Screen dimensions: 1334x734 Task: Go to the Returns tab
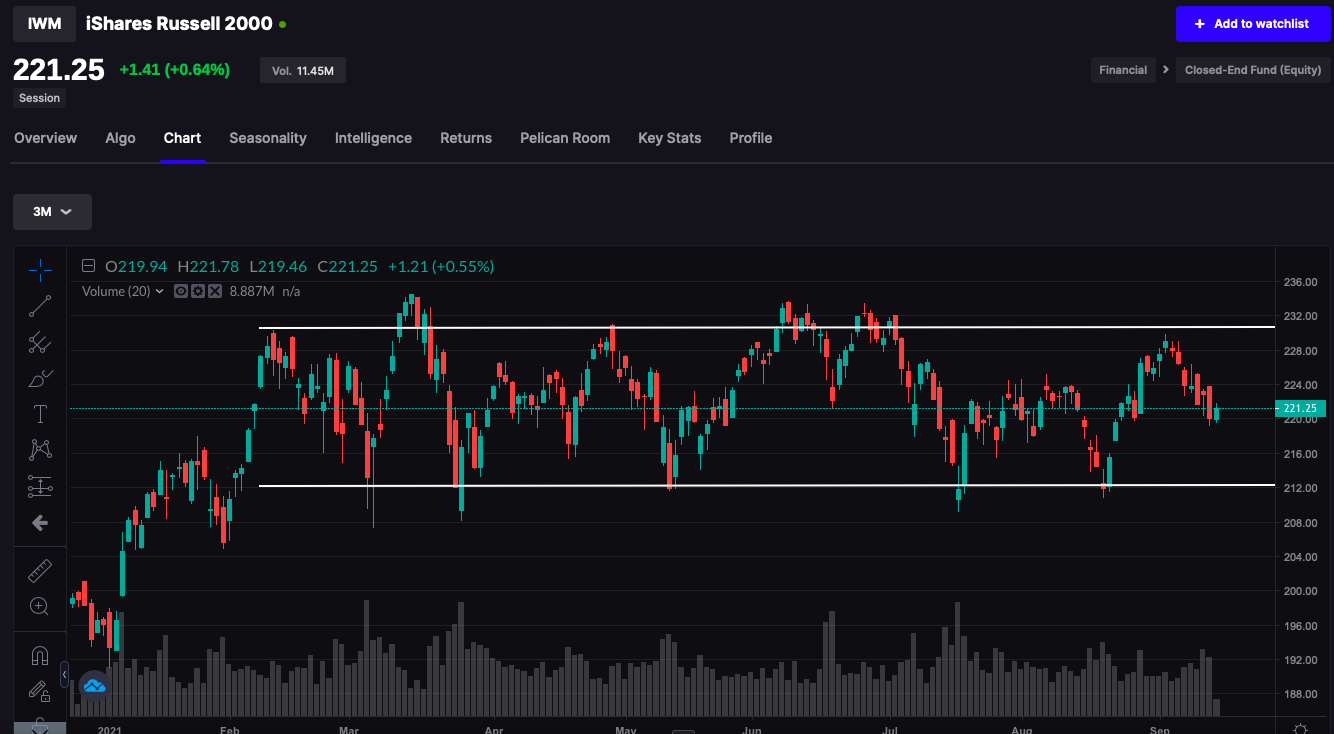coord(466,138)
